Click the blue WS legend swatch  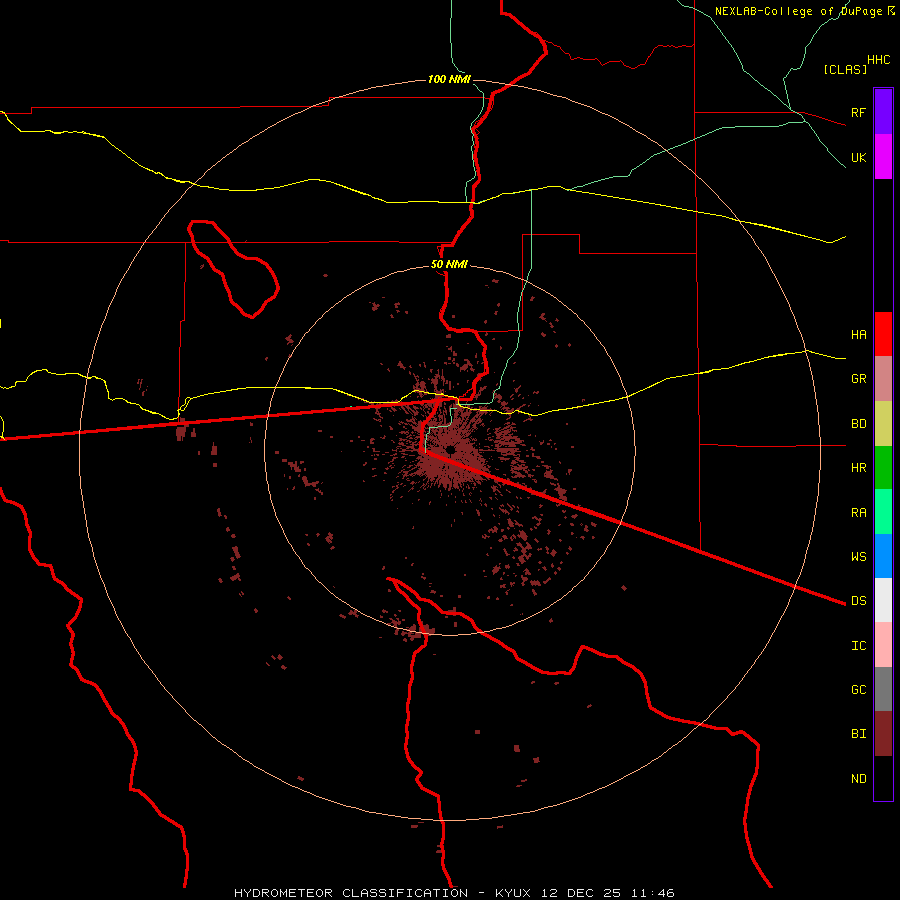click(883, 556)
